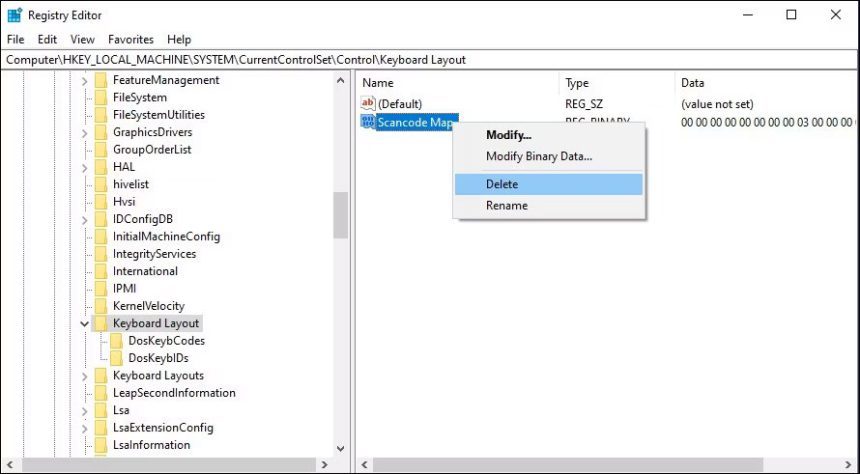Click the DosKeybIDs folder icon

point(117,358)
